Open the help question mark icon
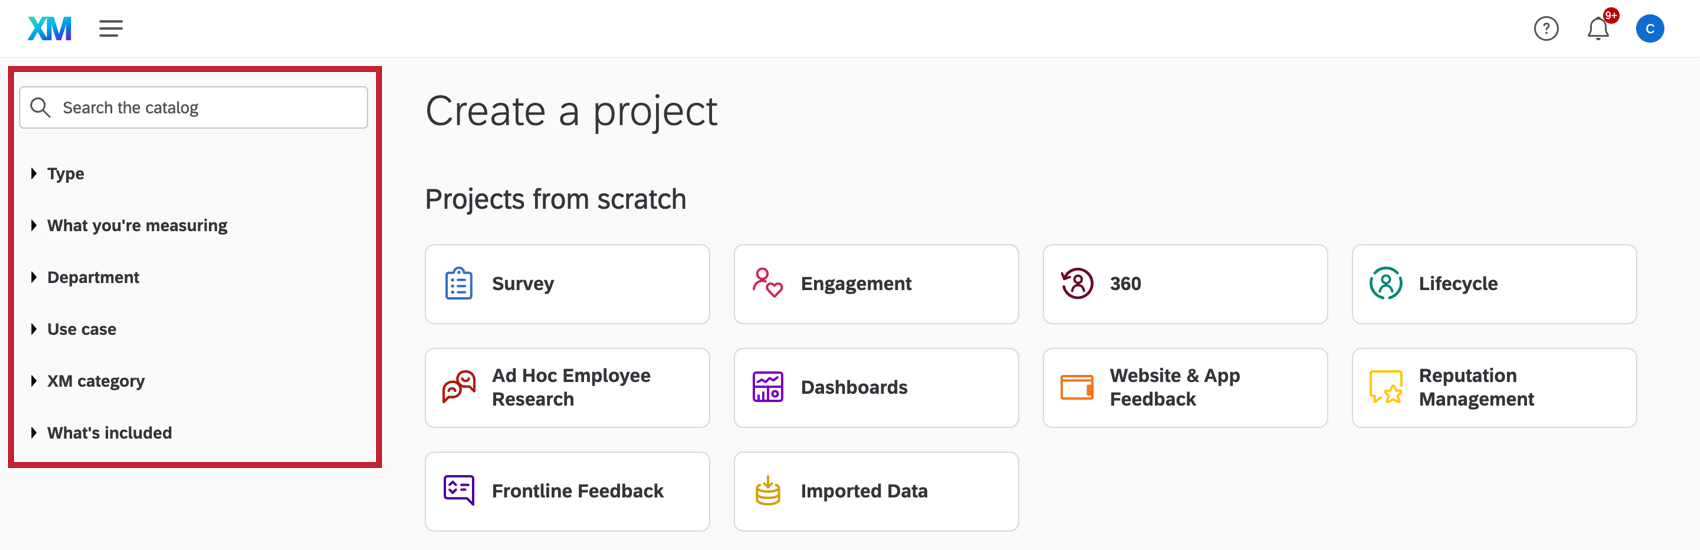1700x550 pixels. (1546, 29)
